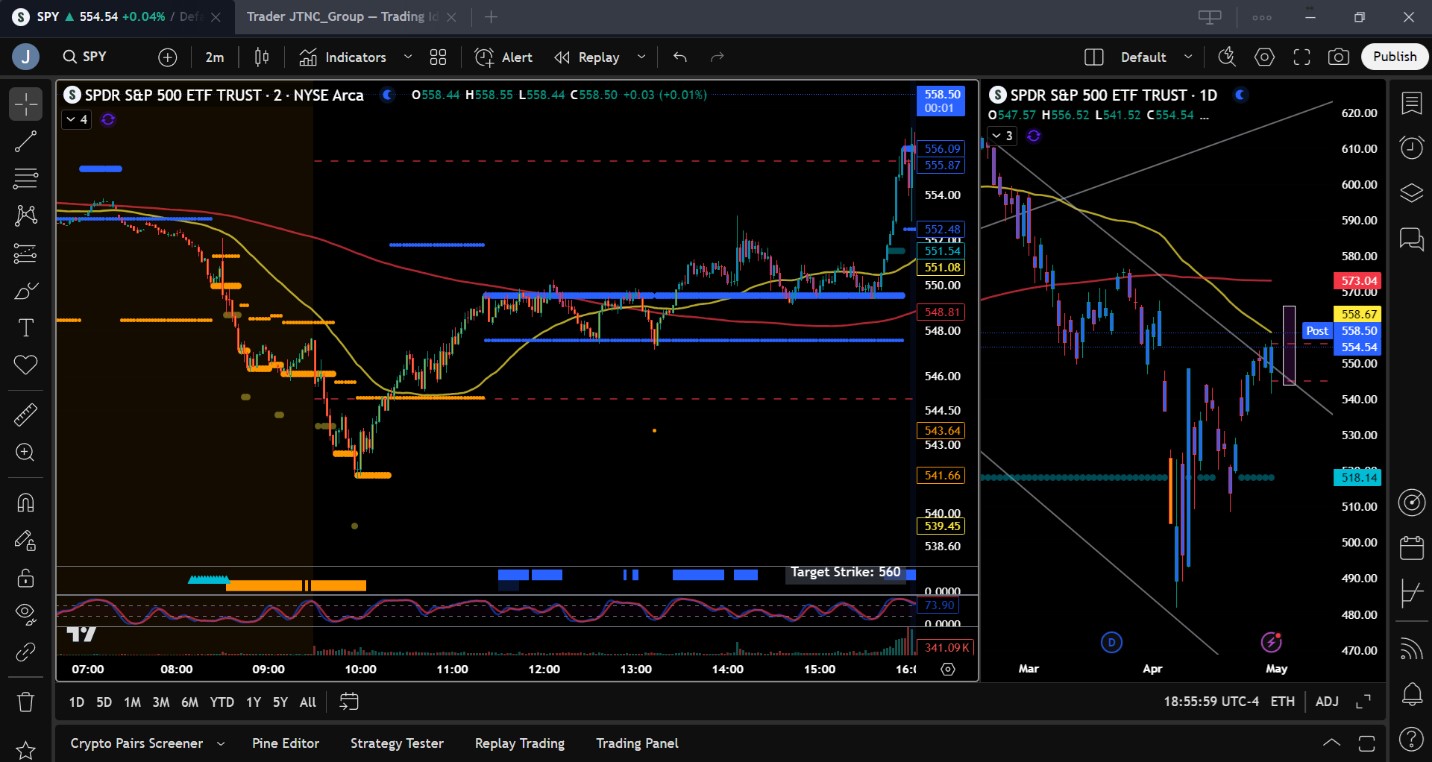Open the Trading Panel tab
The width and height of the screenshot is (1432, 762).
[637, 743]
